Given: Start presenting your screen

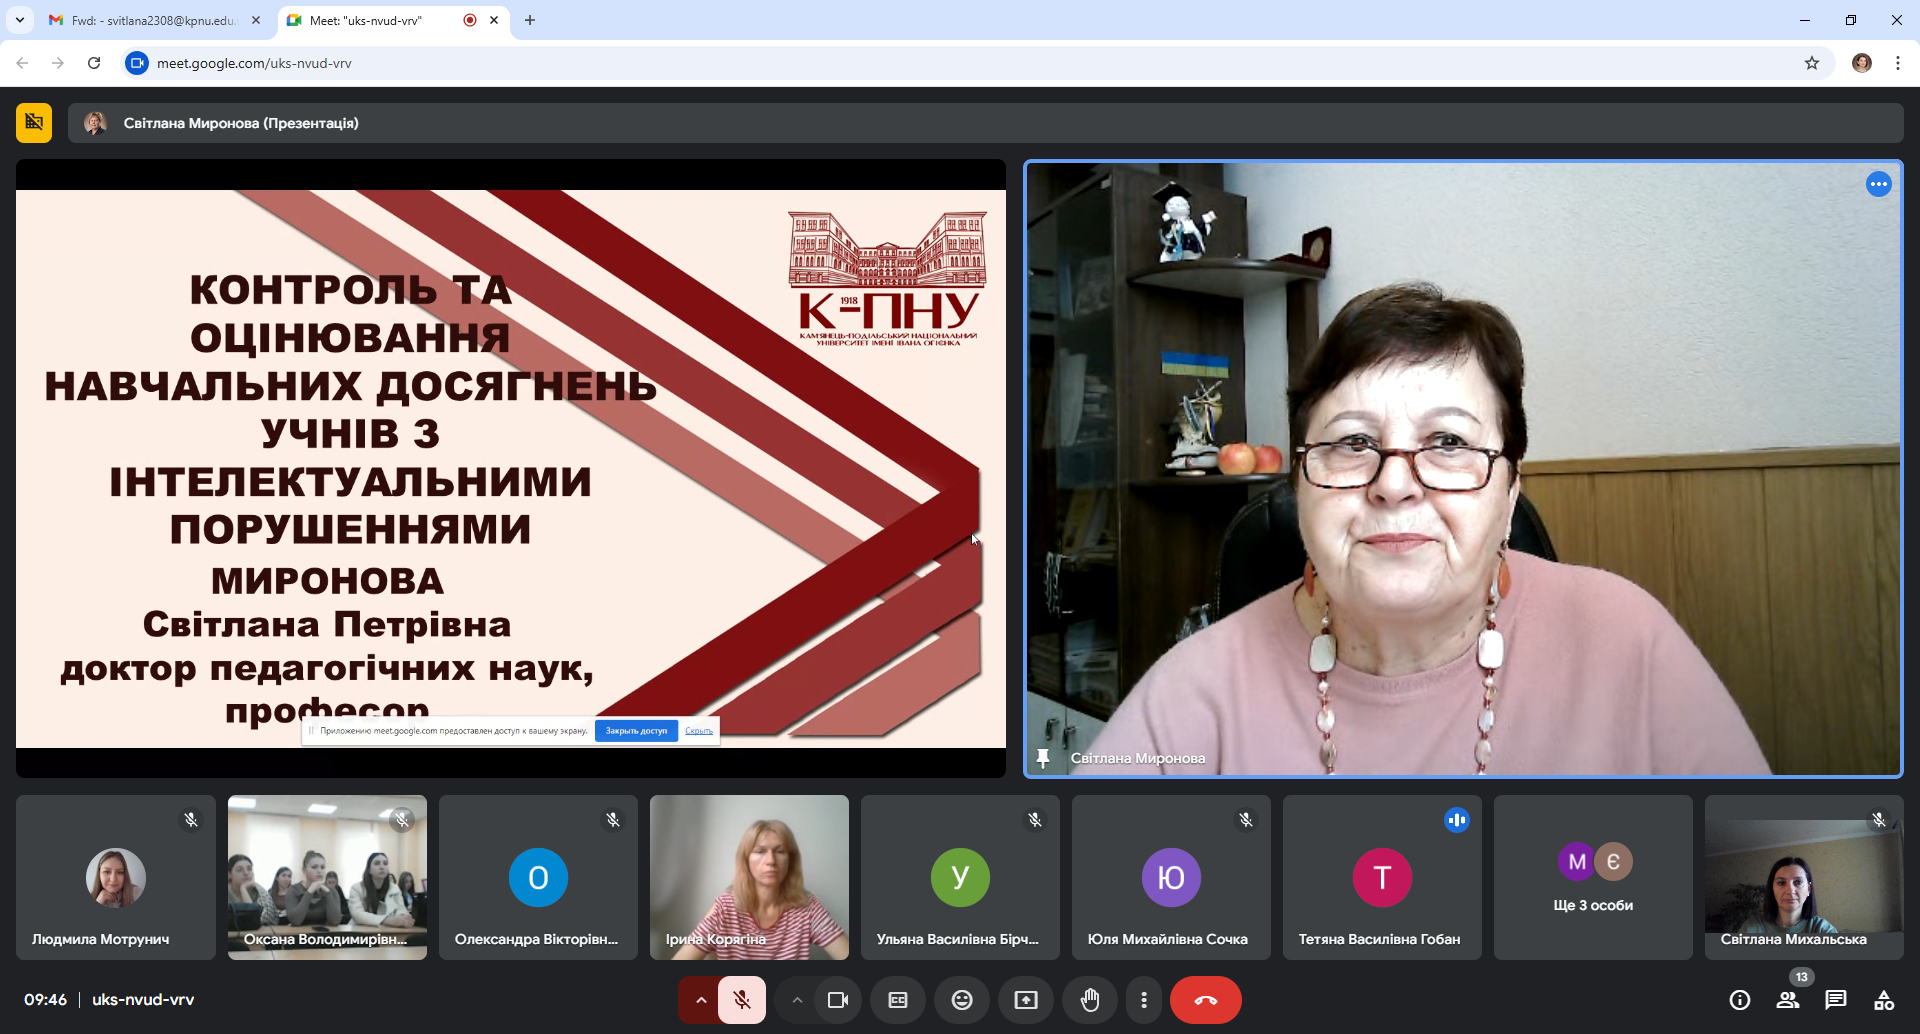Looking at the screenshot, I should click(1026, 1000).
